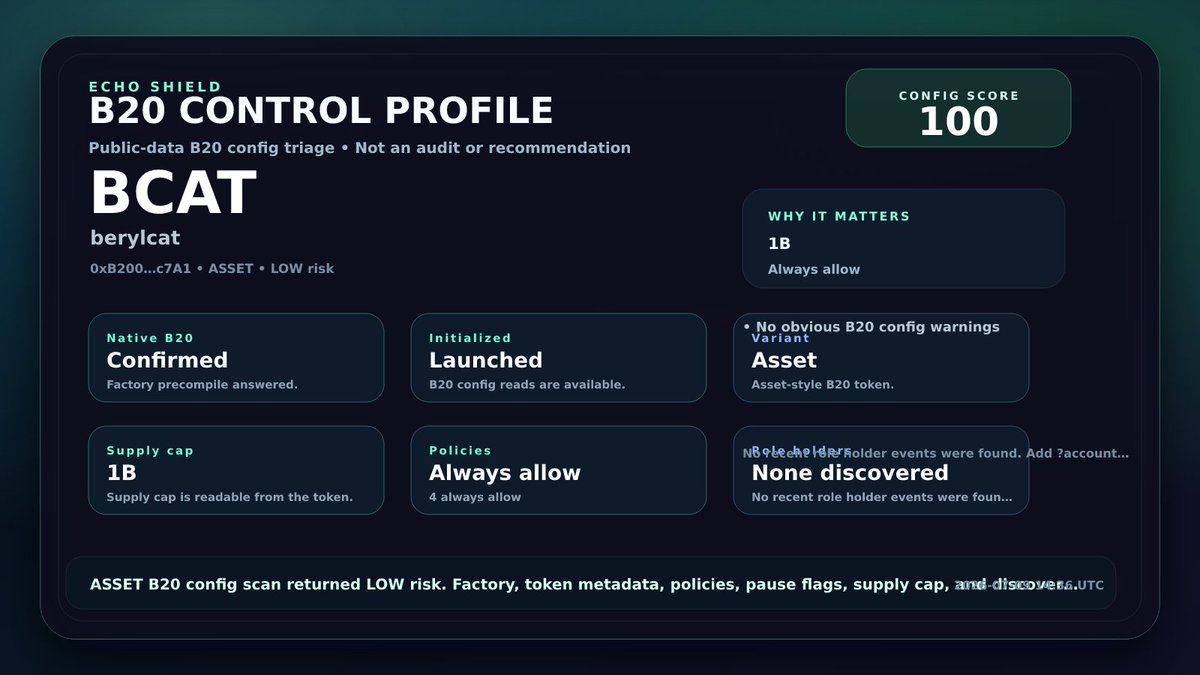The height and width of the screenshot is (675, 1200).
Task: Click the 4 always allow text
Action: (475, 497)
